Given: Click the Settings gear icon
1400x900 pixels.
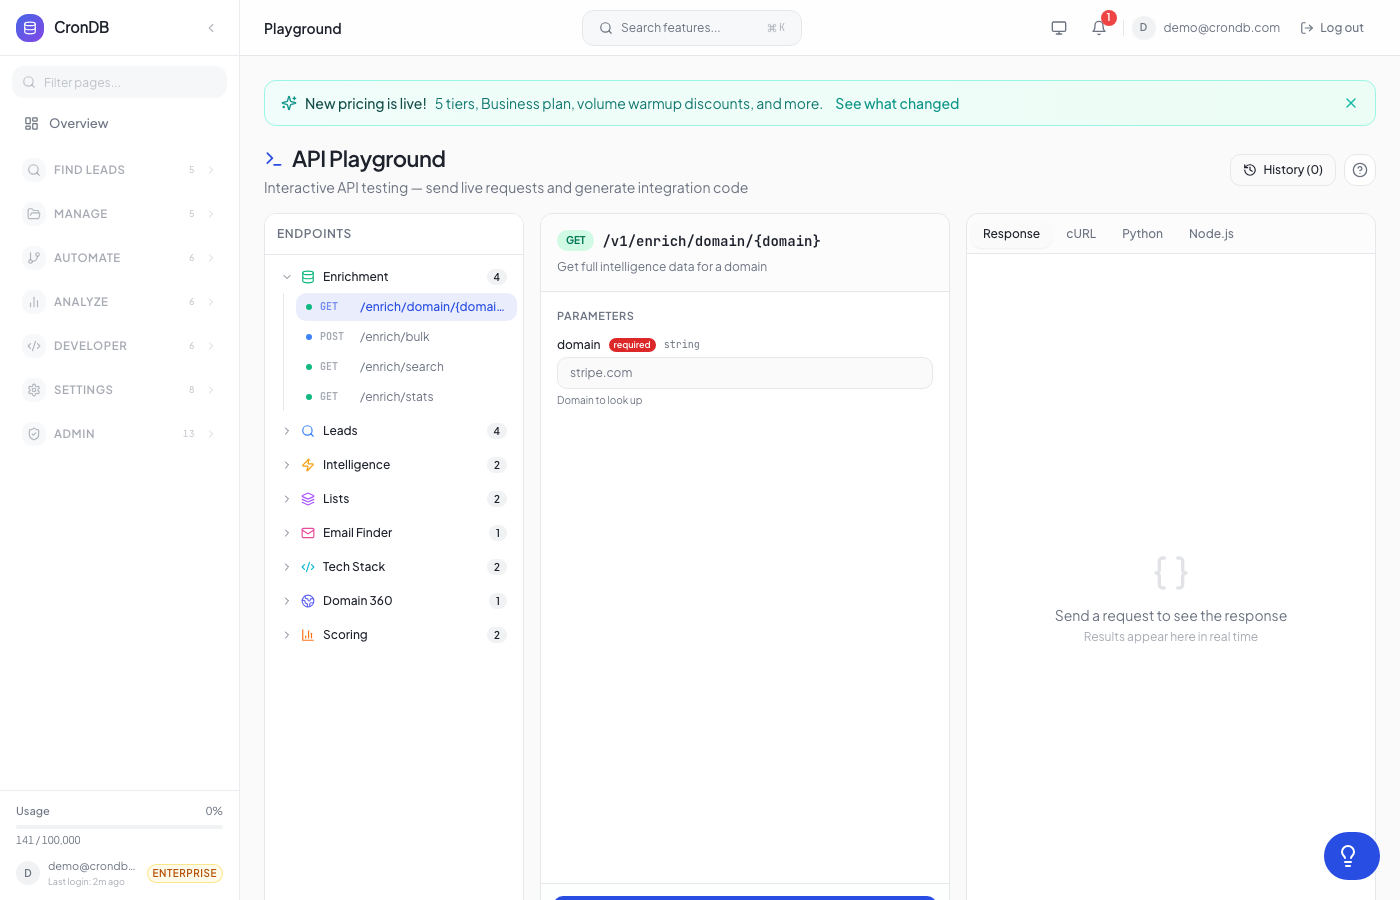Looking at the screenshot, I should click(34, 390).
